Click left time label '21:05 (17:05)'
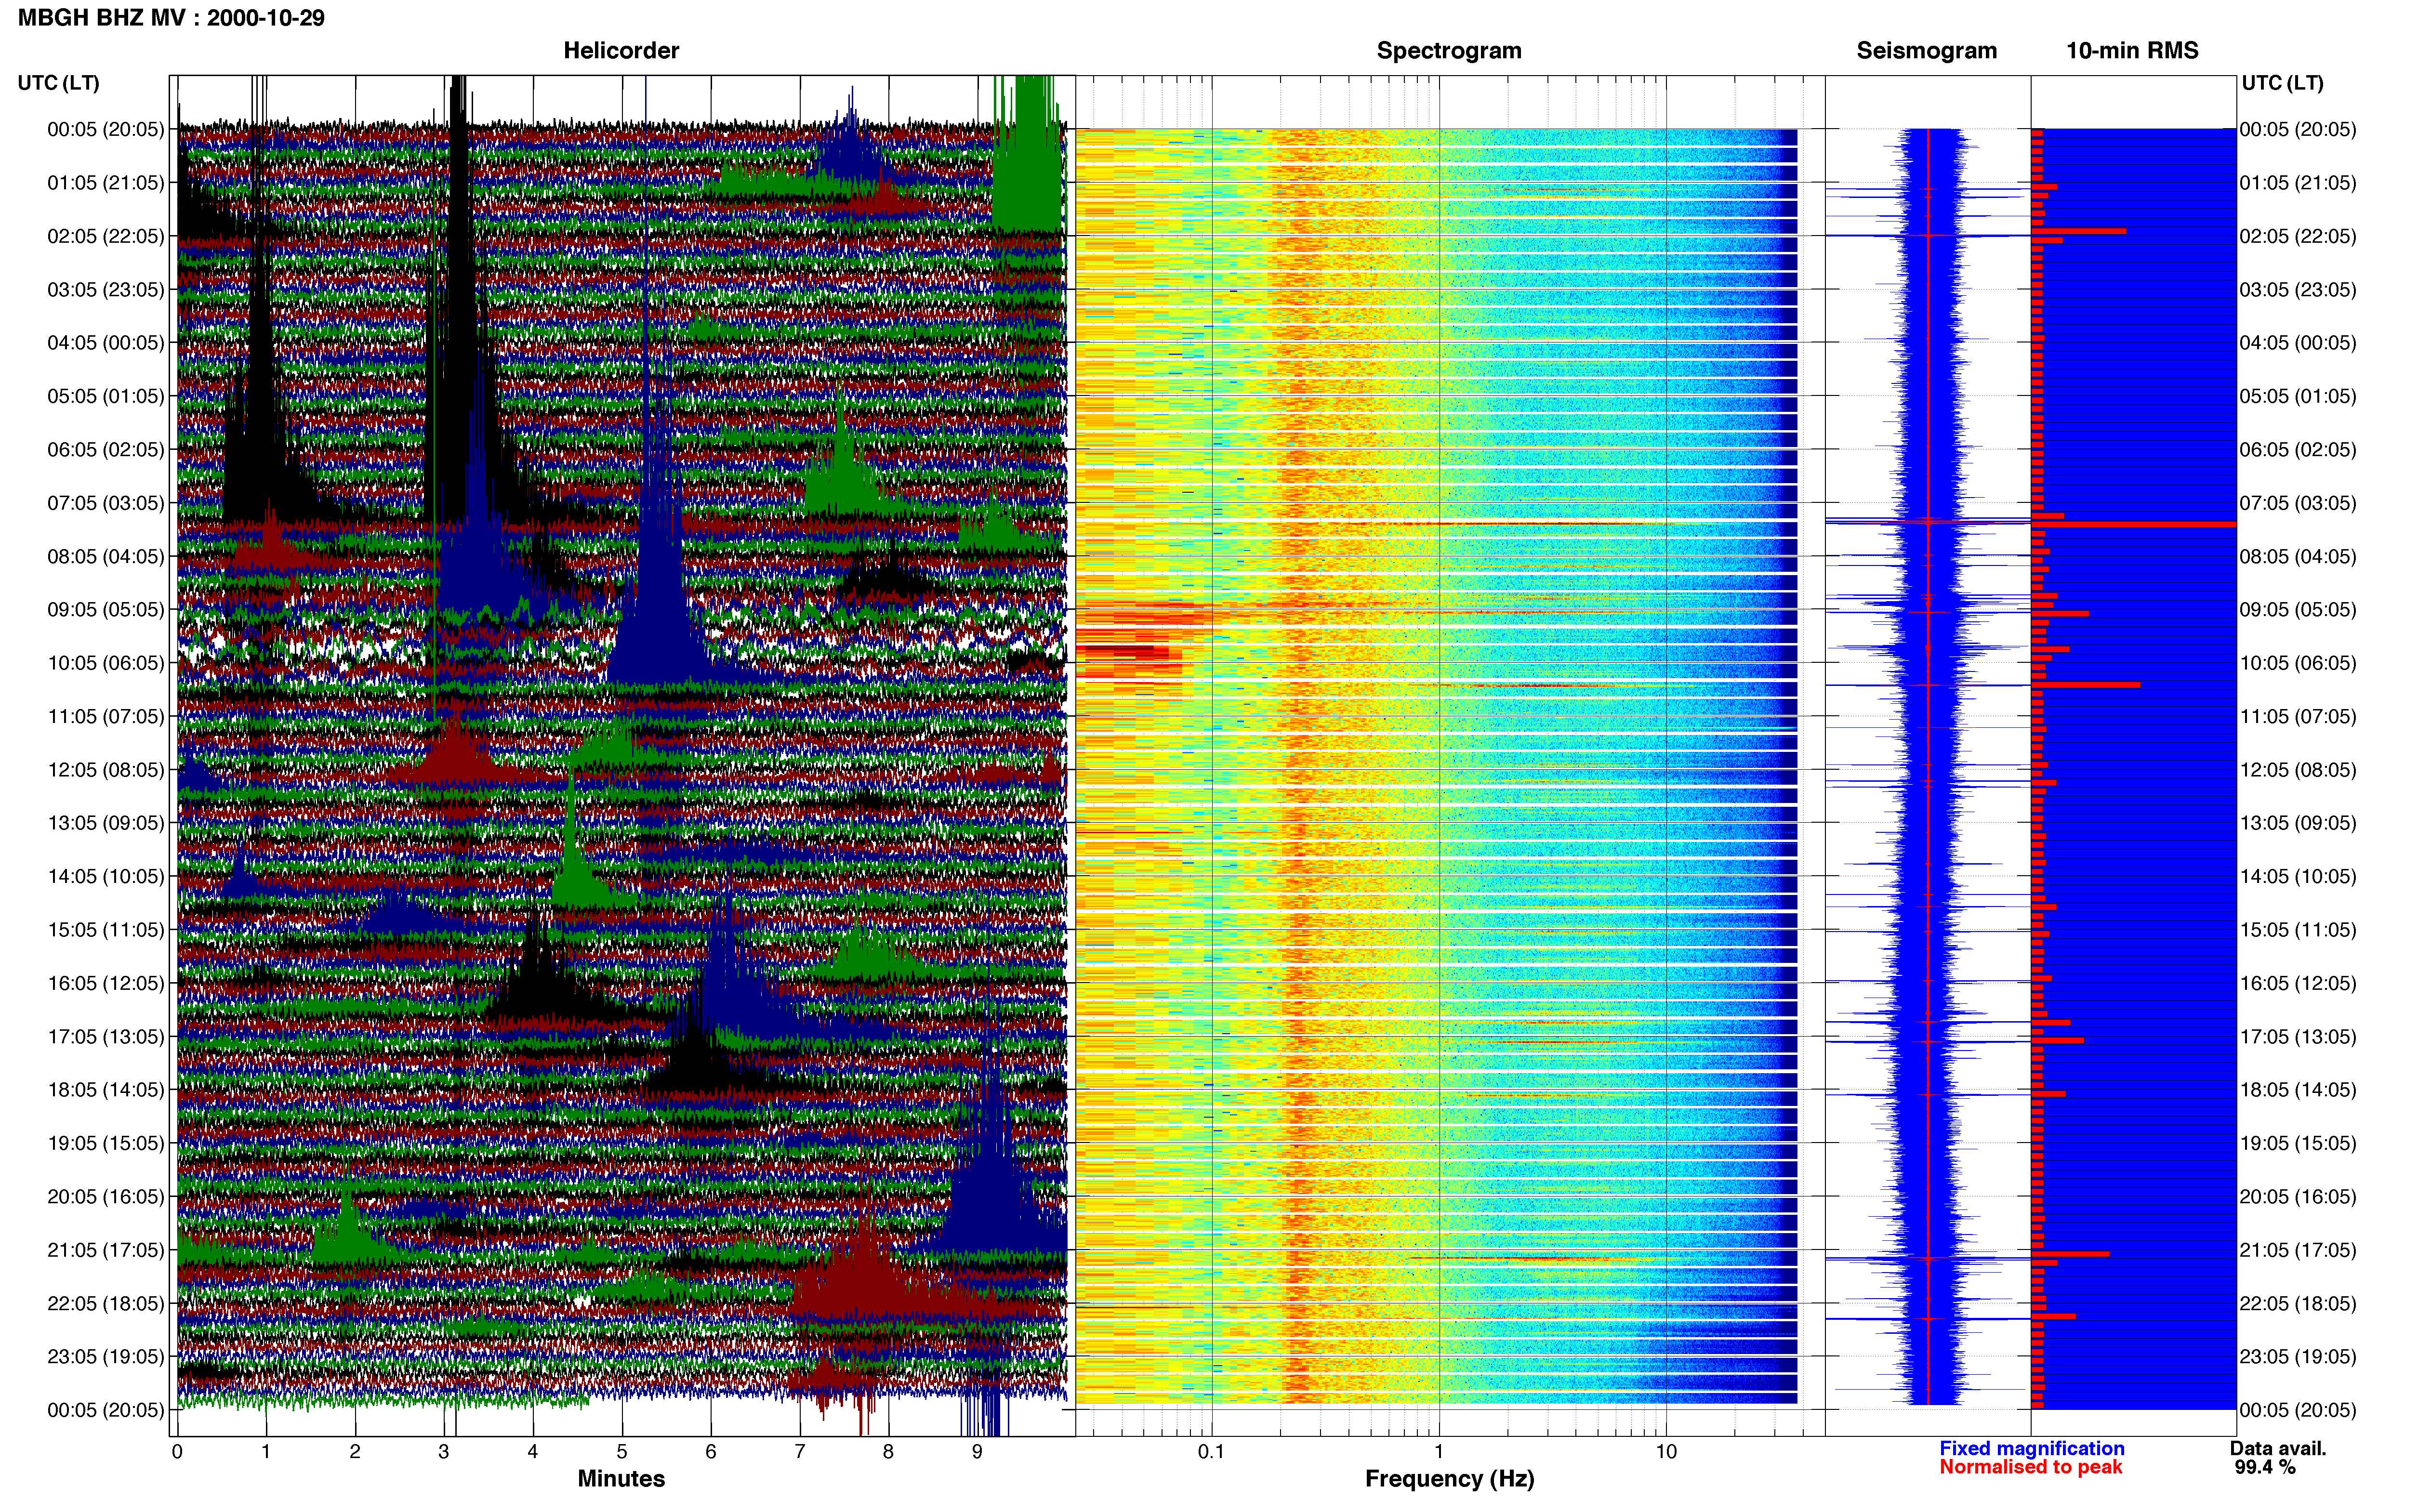This screenshot has width=2418, height=1512. click(x=106, y=1249)
